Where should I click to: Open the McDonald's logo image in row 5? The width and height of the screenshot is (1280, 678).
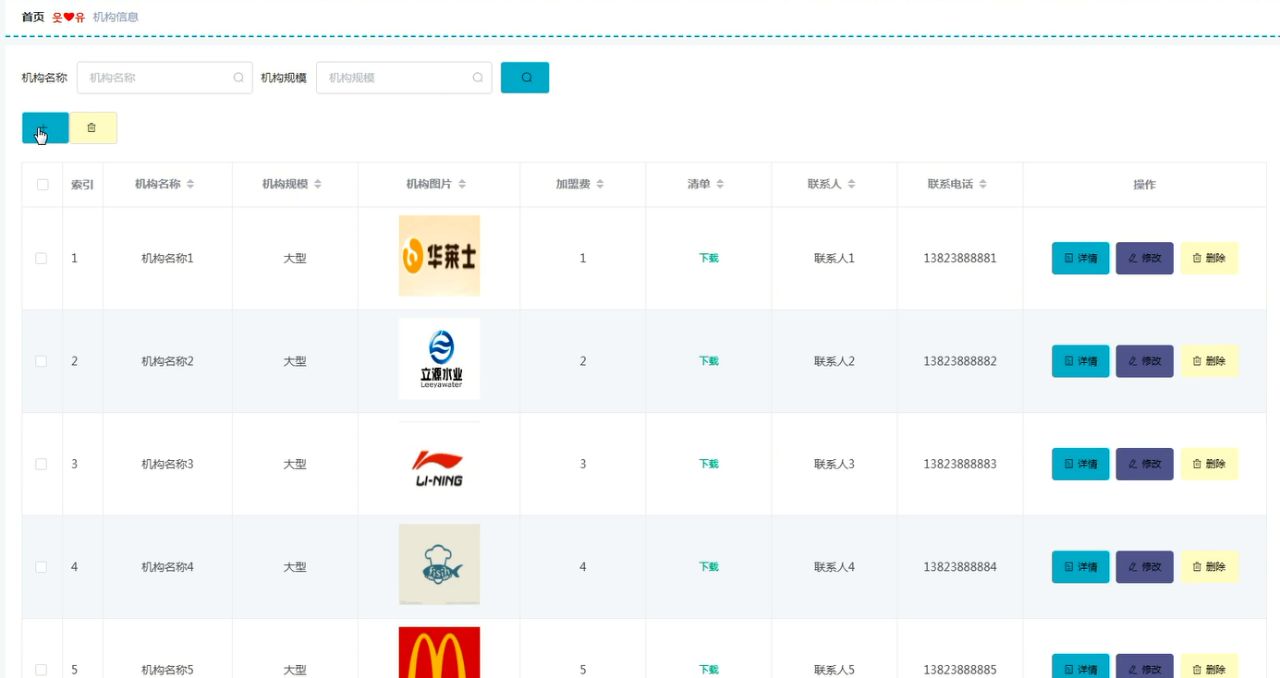click(439, 652)
